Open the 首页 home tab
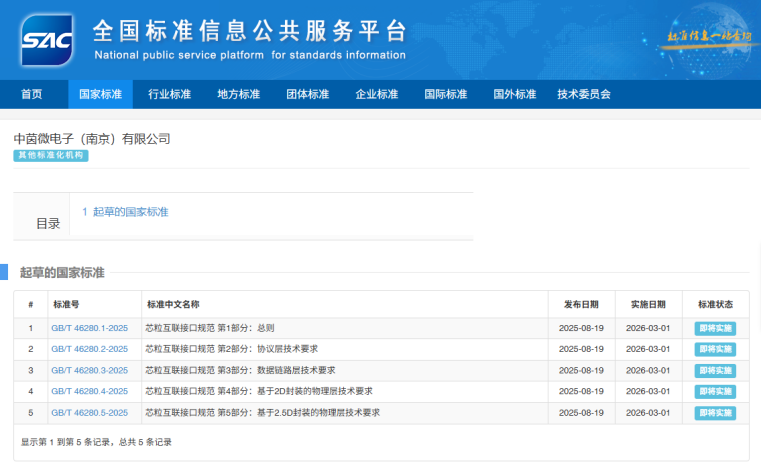 coord(32,94)
